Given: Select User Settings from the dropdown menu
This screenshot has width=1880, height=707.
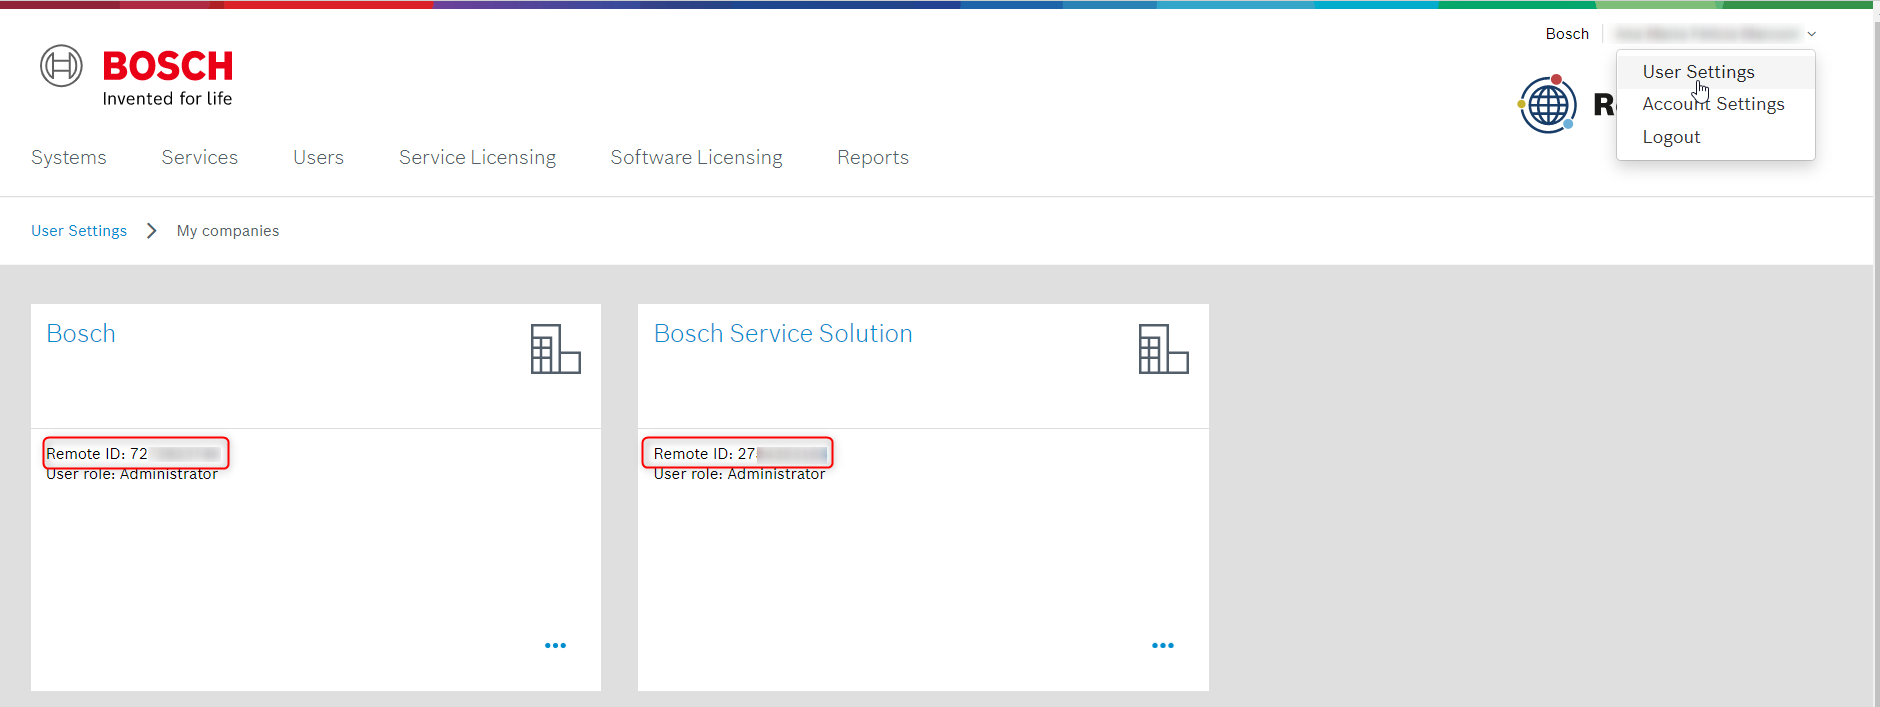Looking at the screenshot, I should (x=1698, y=72).
